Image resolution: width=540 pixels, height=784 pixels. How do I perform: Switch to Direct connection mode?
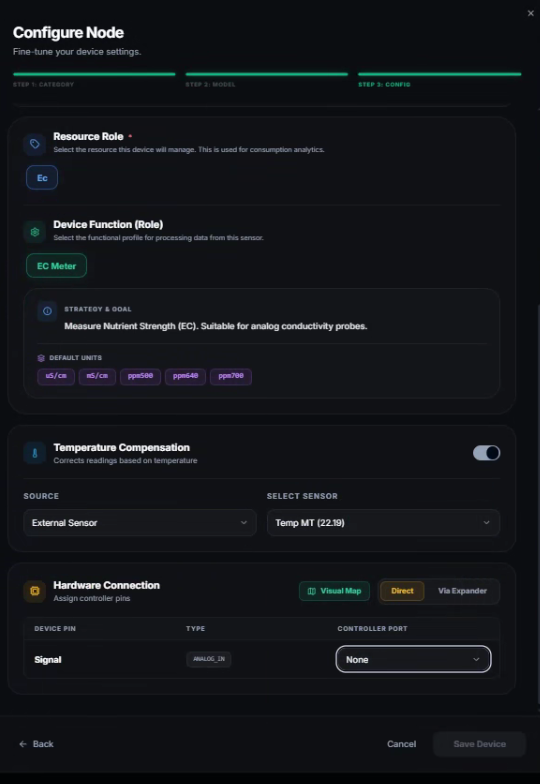point(402,591)
